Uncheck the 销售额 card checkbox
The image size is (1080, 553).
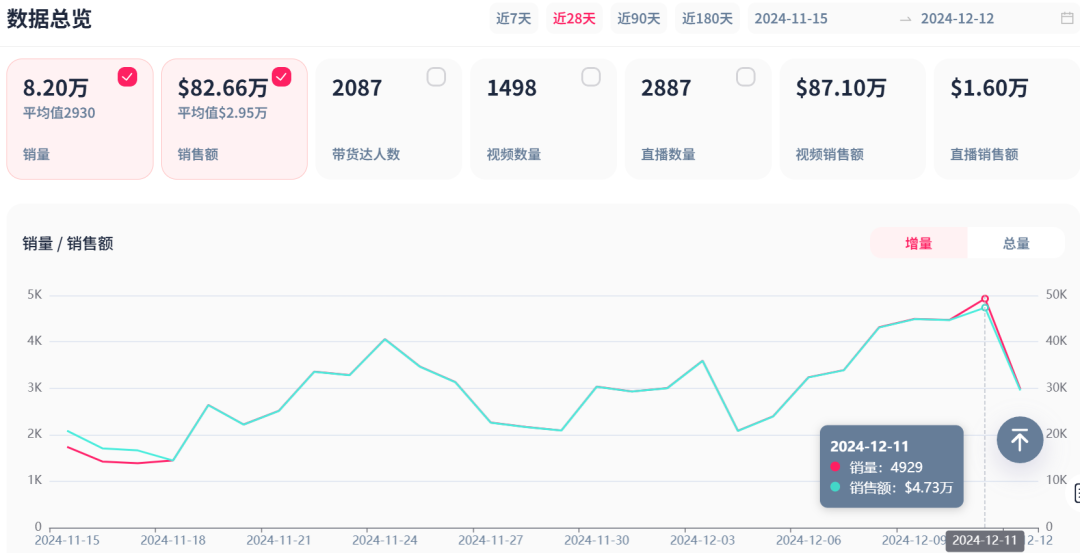click(x=282, y=77)
